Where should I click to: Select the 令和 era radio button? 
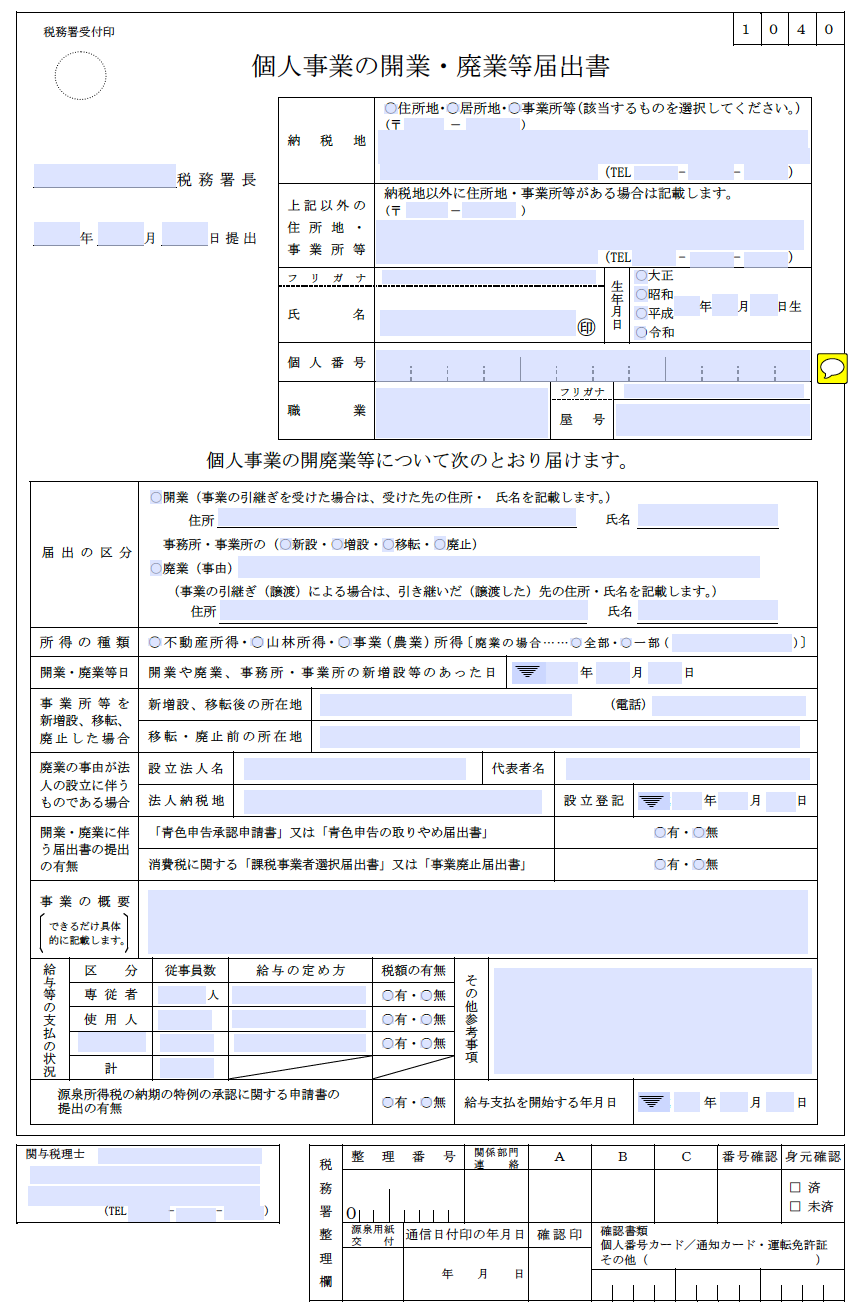(641, 332)
